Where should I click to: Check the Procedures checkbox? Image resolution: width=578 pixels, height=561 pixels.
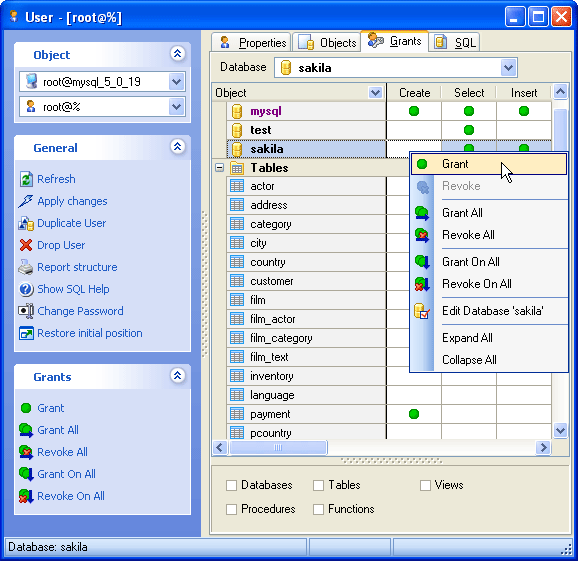(231, 509)
